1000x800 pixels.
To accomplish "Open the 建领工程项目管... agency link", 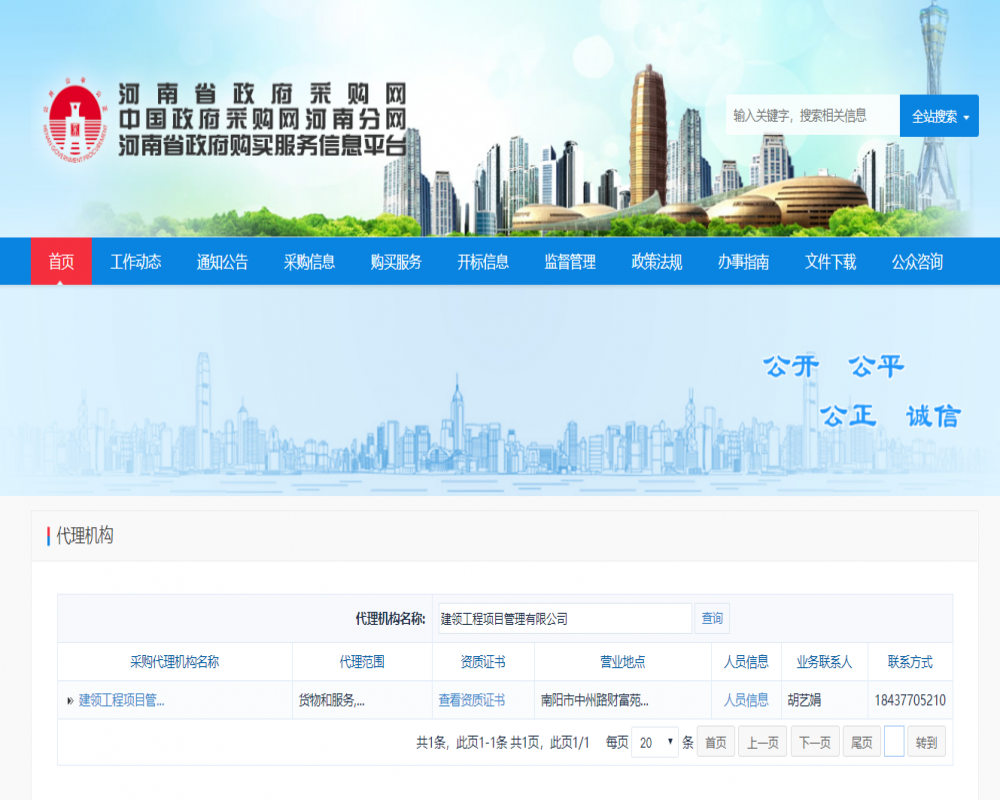I will [121, 700].
